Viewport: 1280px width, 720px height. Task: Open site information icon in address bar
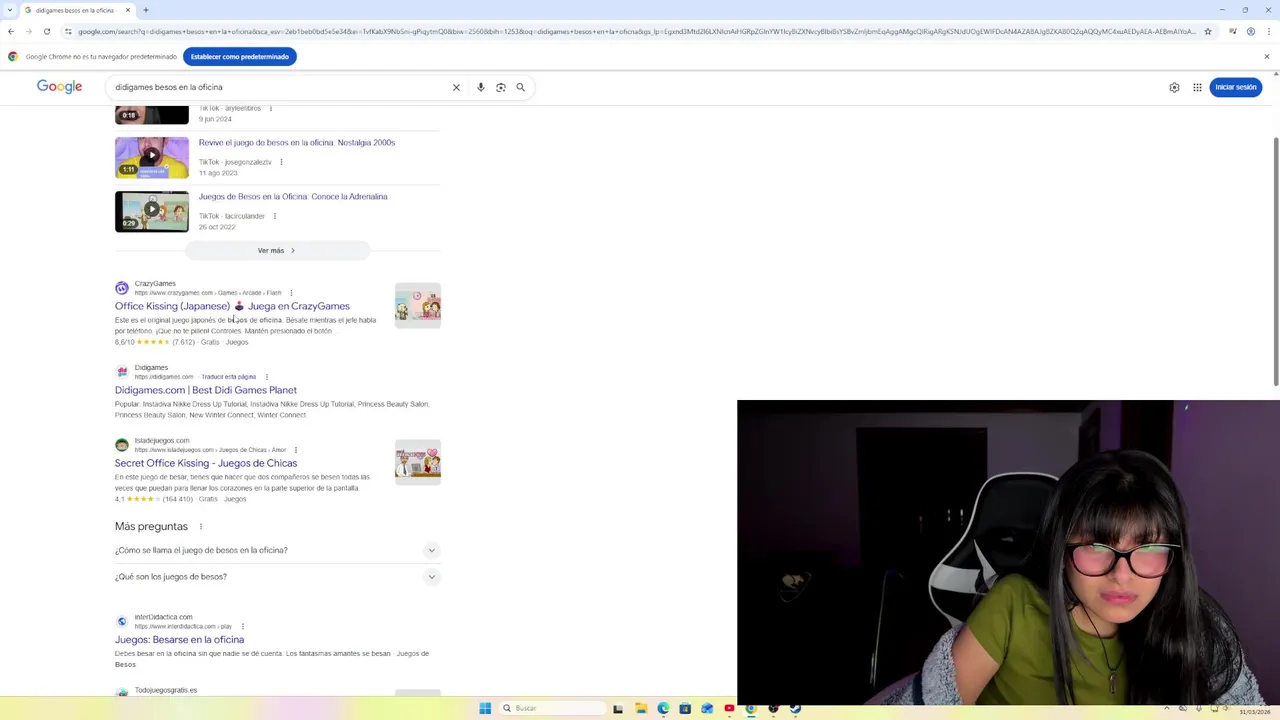[68, 32]
